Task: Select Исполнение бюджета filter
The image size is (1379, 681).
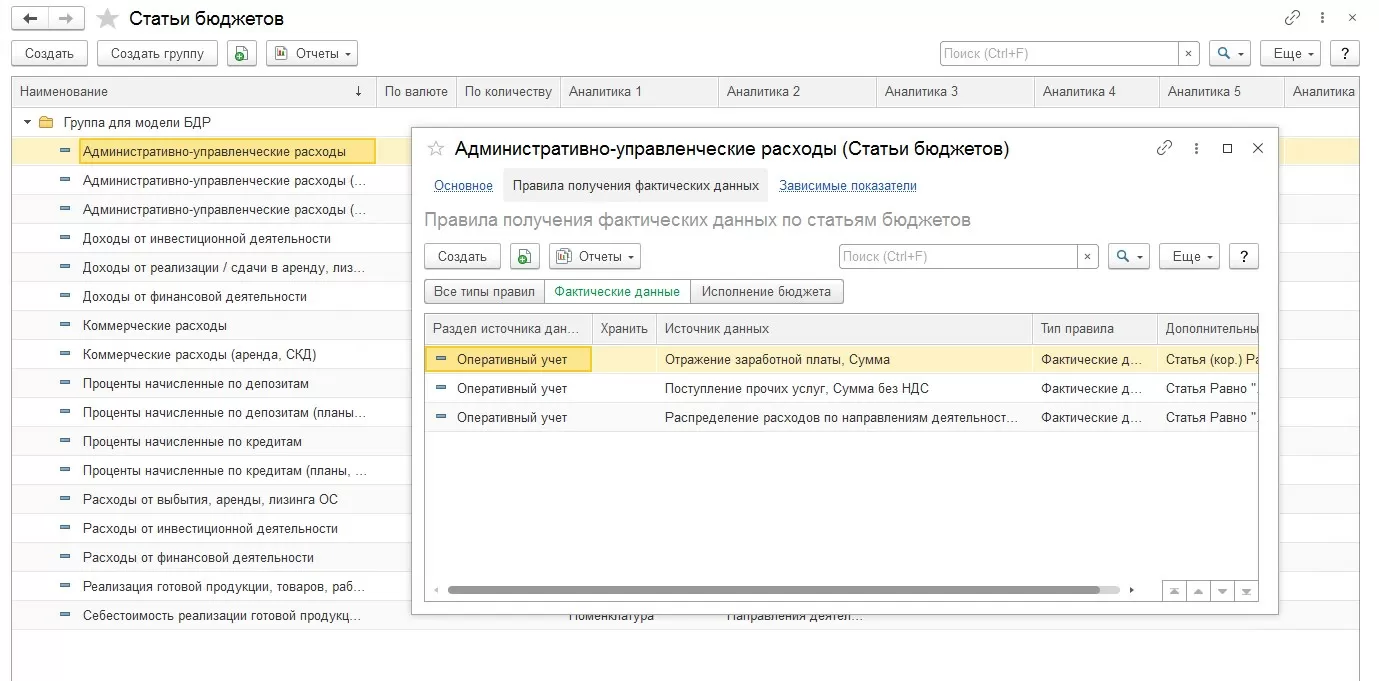Action: (766, 292)
